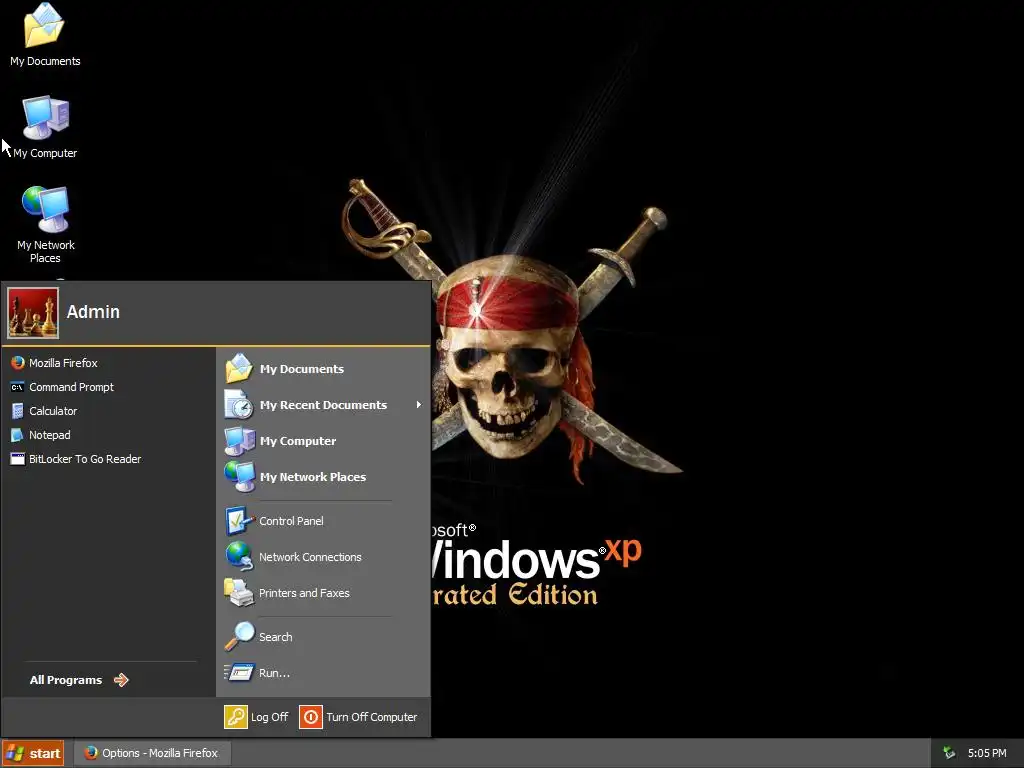Click the BitLocker To Go Reader icon
Viewport: 1024px width, 768px height.
(x=18, y=459)
